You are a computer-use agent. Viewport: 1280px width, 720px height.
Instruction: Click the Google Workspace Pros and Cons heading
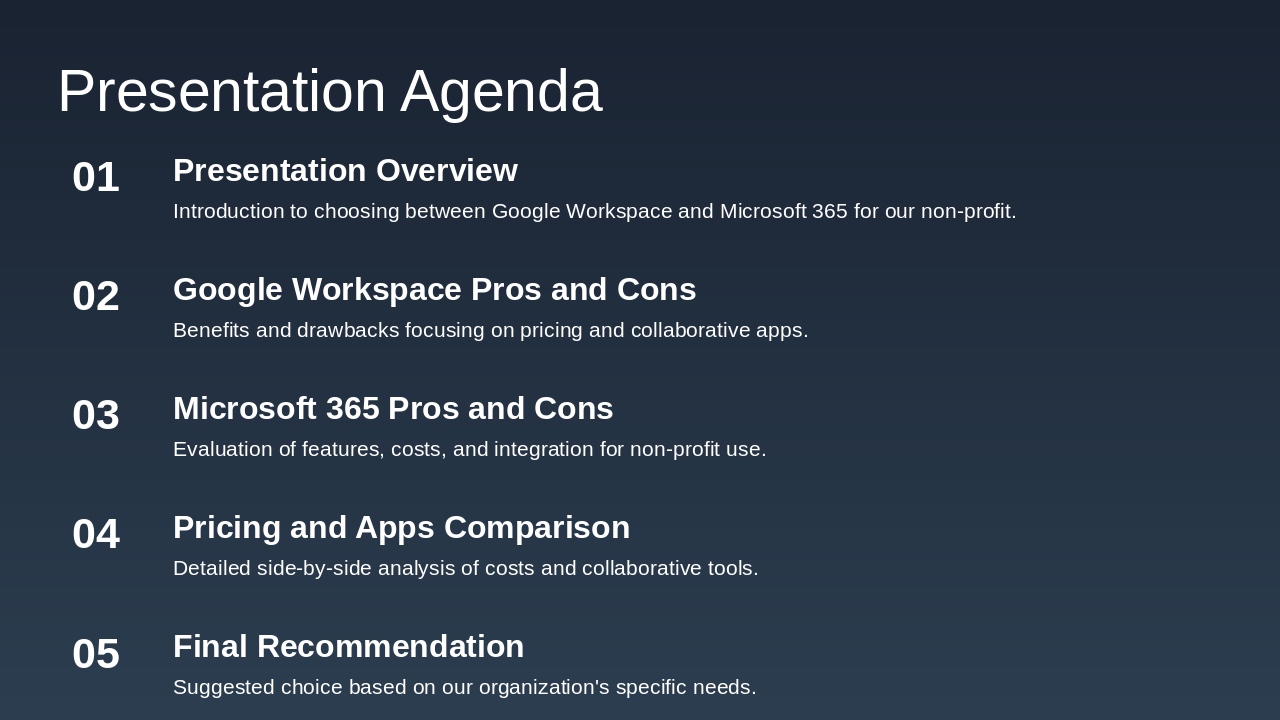coord(434,290)
